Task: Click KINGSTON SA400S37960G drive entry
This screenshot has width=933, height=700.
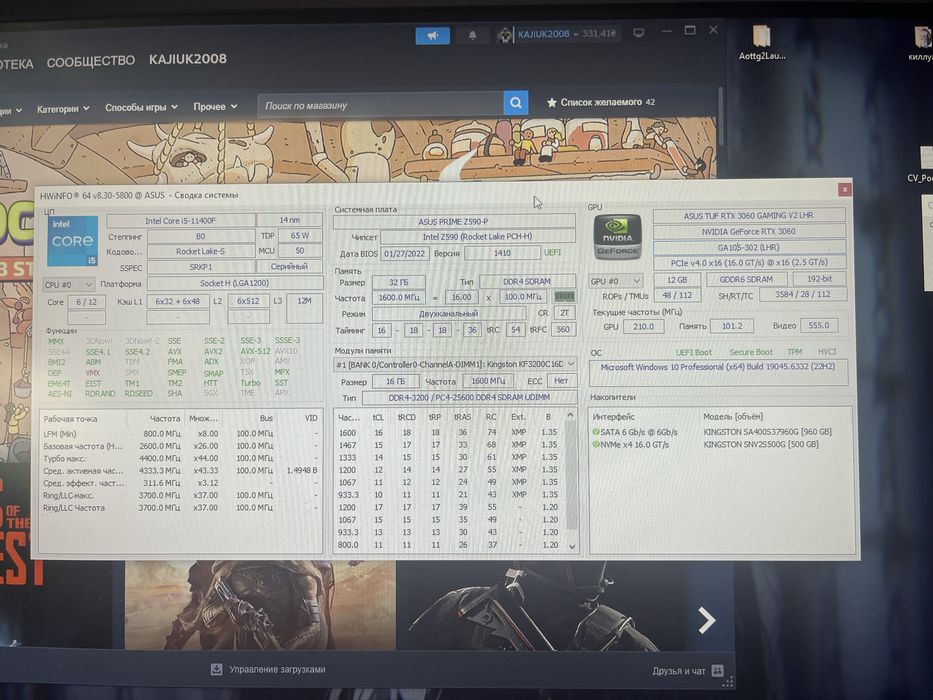Action: 767,432
